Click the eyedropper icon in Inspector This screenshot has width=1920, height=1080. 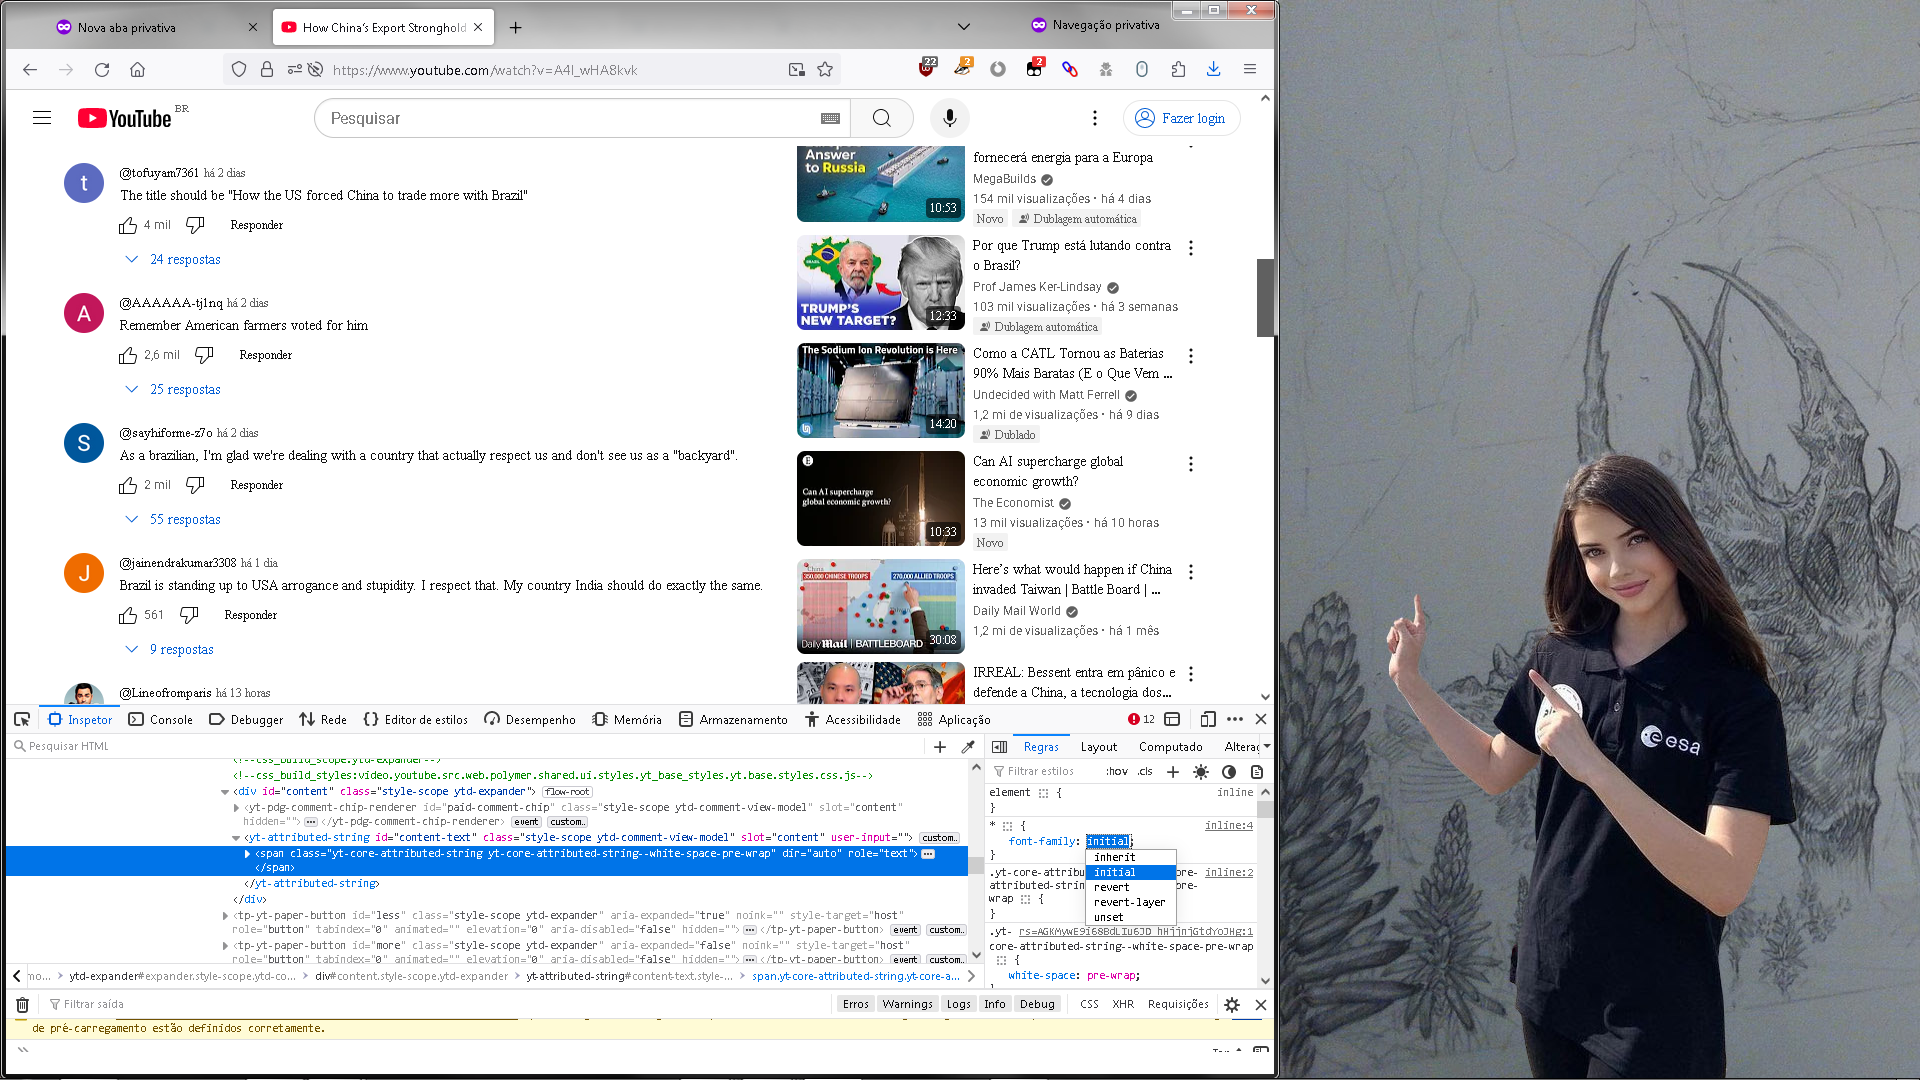(x=968, y=747)
